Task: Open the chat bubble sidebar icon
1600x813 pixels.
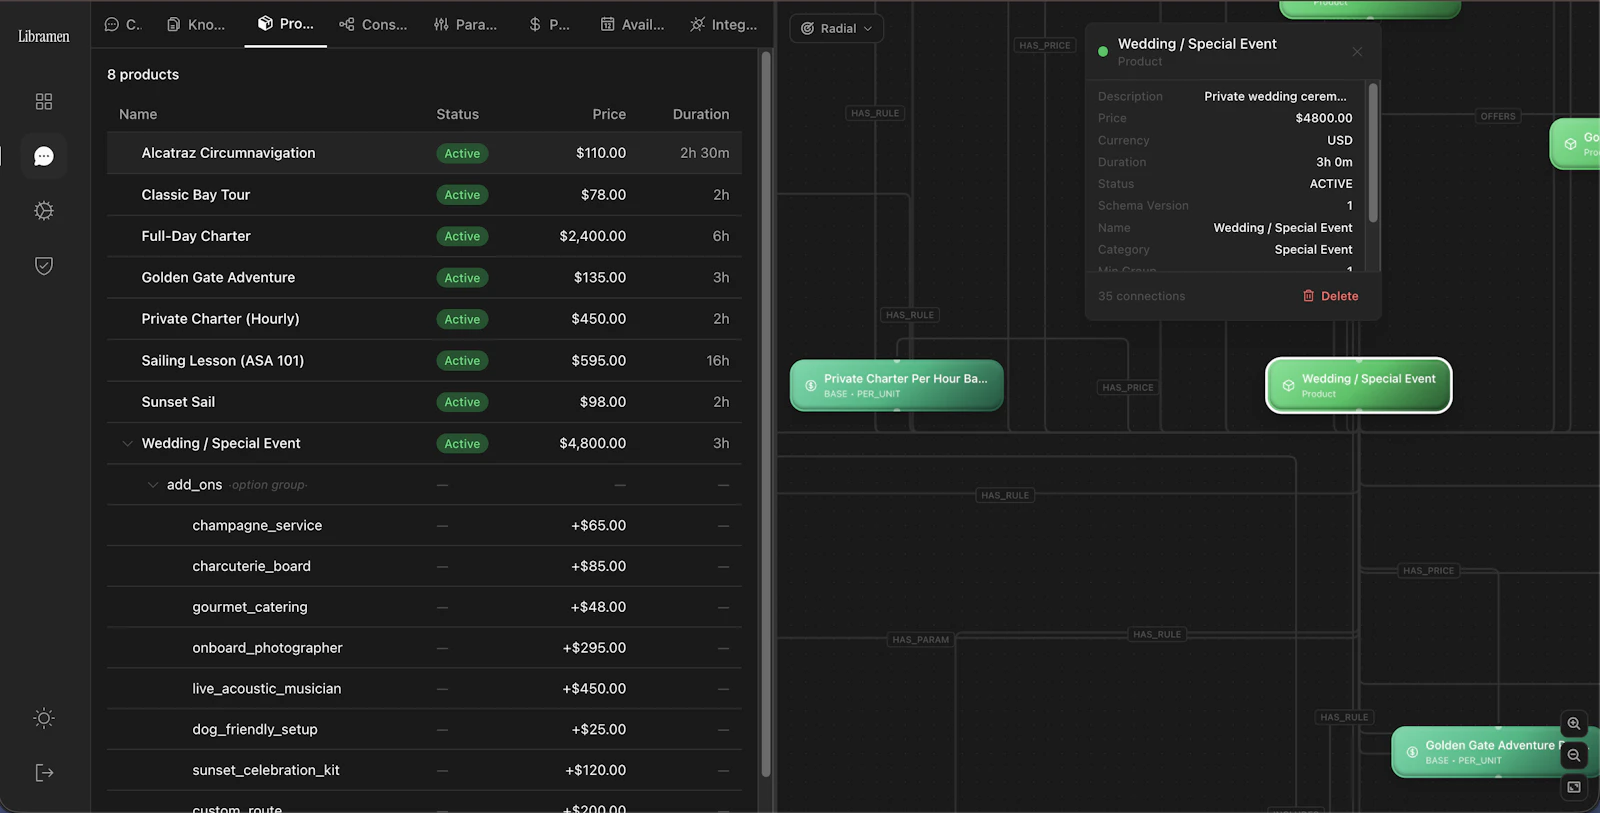Action: click(44, 156)
